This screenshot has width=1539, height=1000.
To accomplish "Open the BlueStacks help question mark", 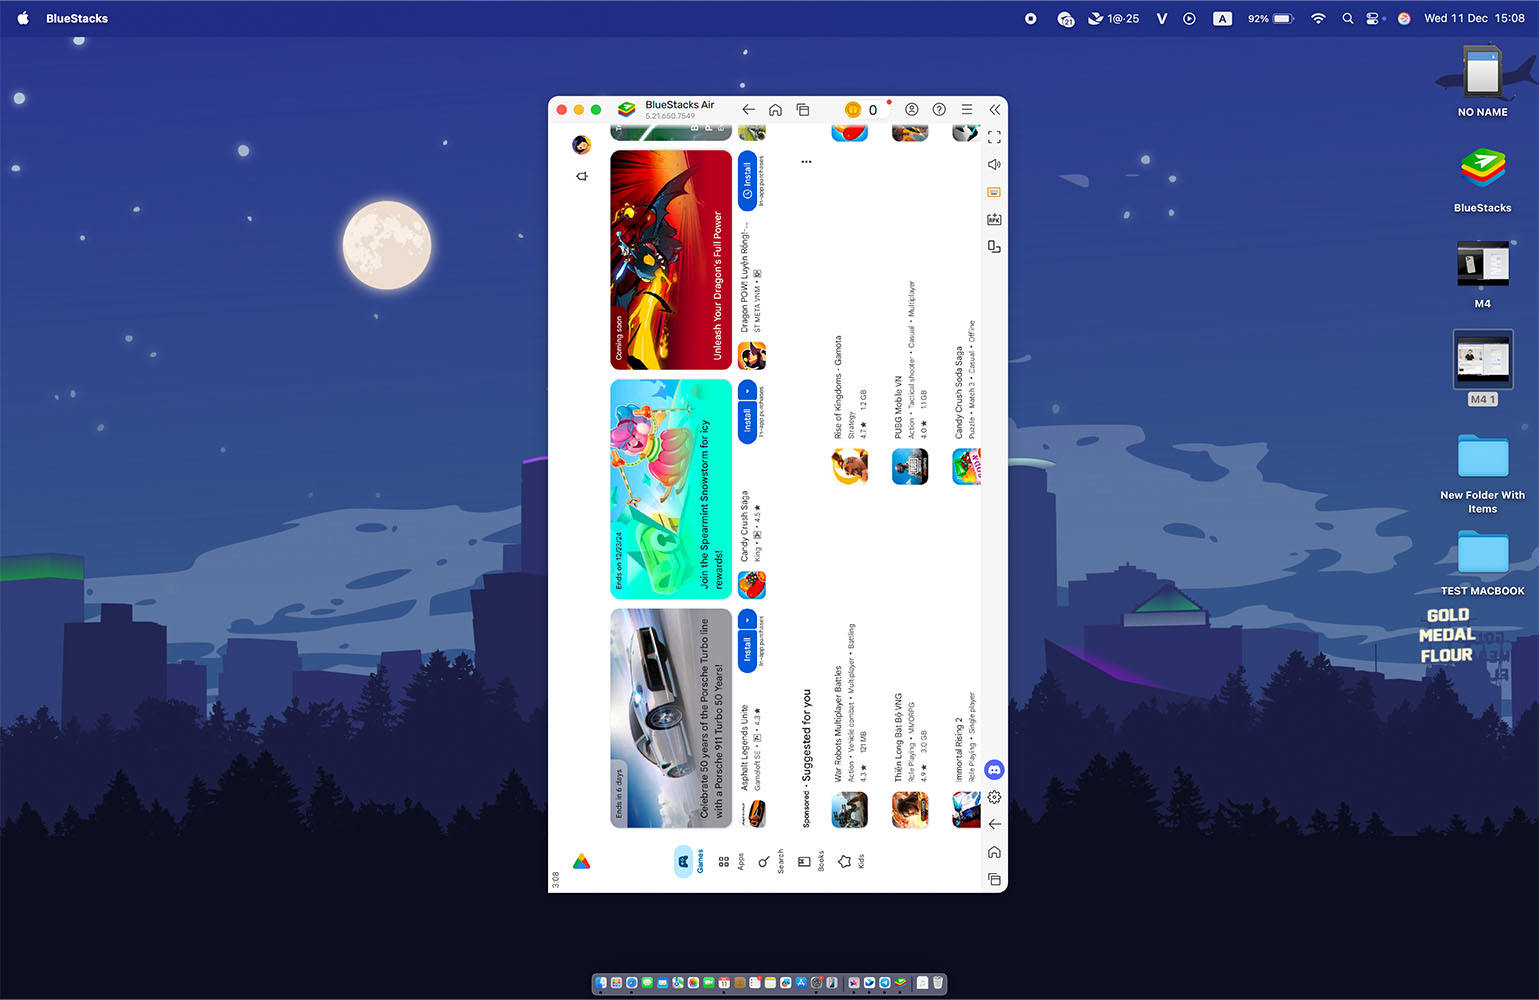I will tap(939, 109).
